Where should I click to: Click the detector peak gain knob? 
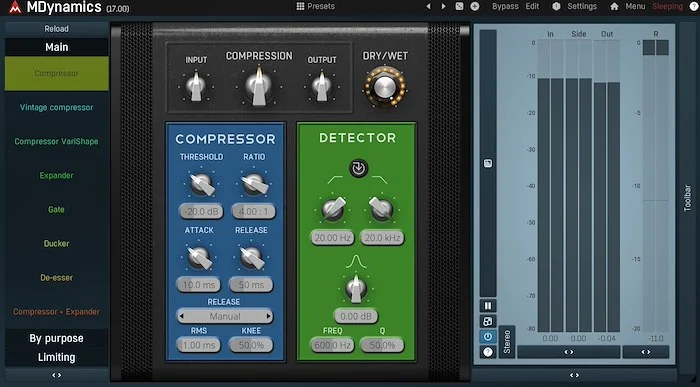click(x=356, y=288)
